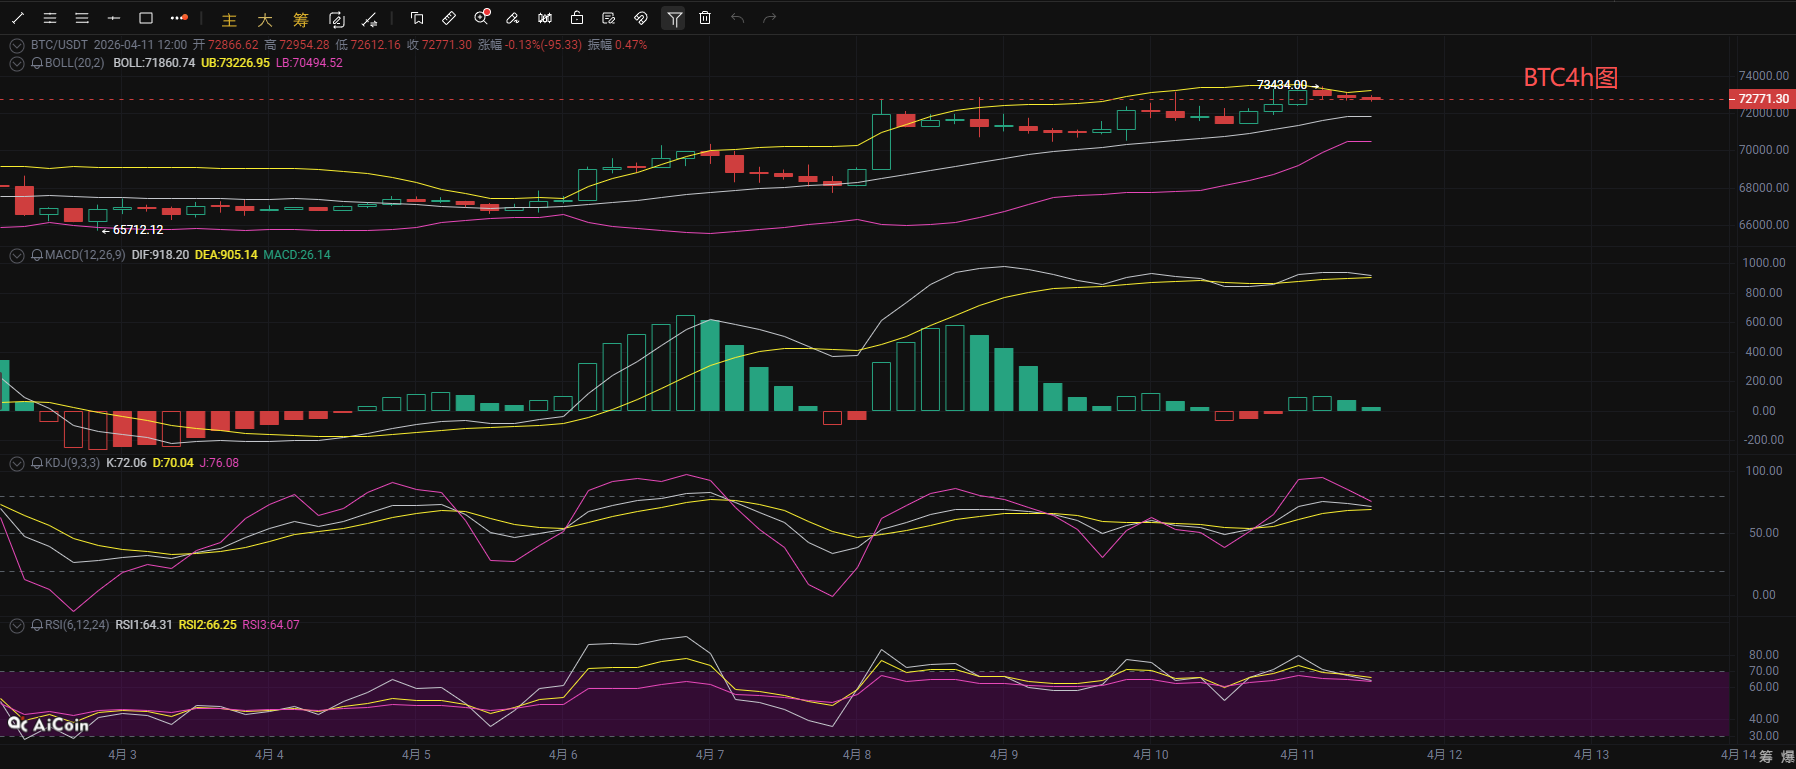
Task: Collapse the KDJ indicator panel chevron
Action: (17, 463)
